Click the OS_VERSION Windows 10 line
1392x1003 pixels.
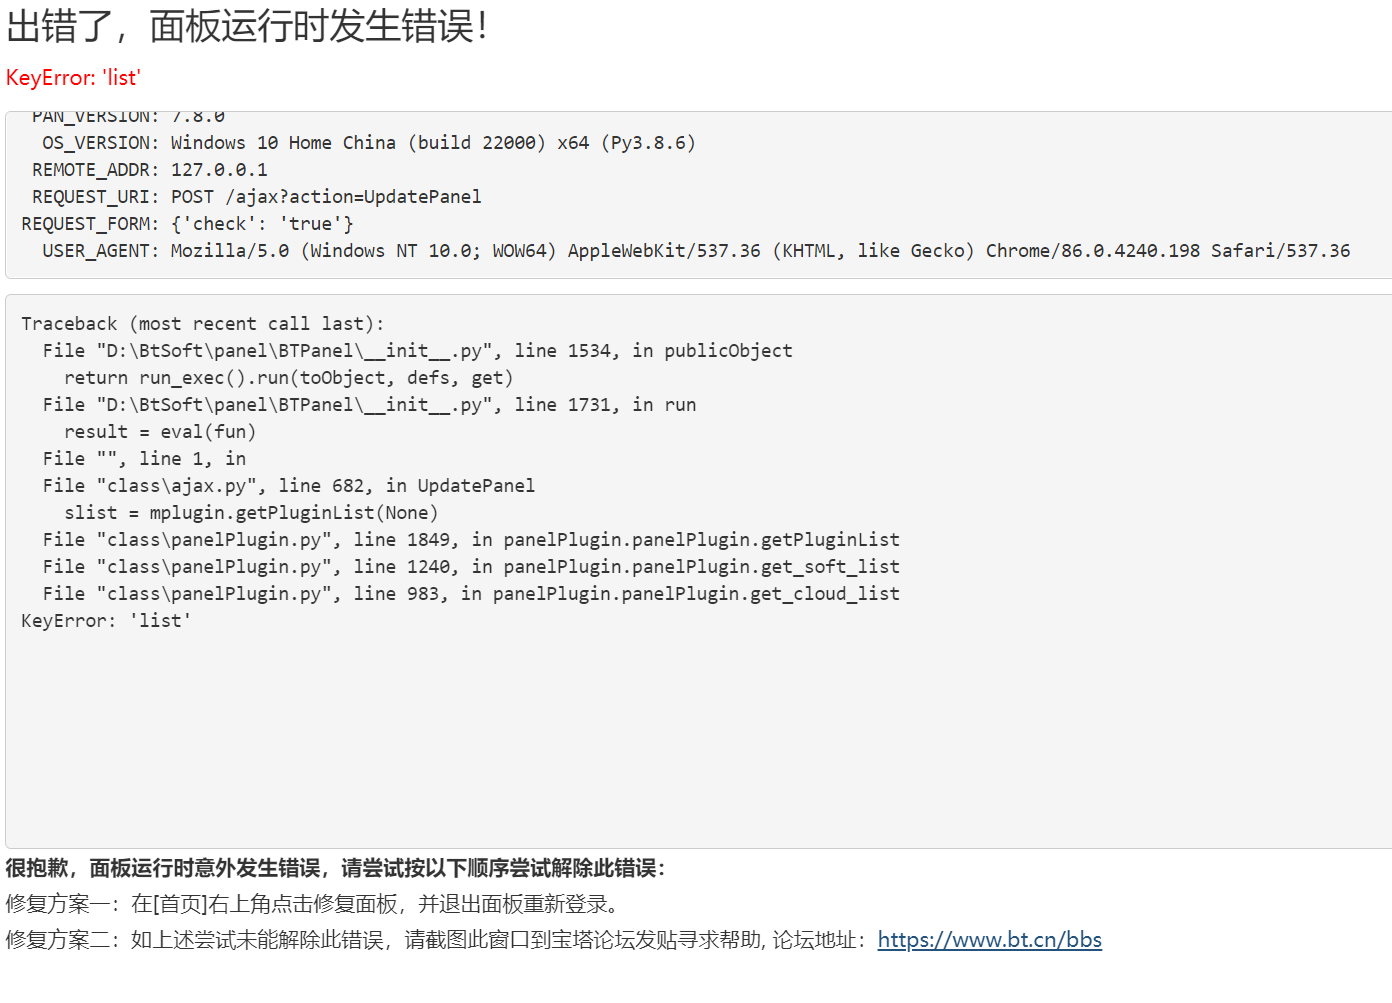pyautogui.click(x=369, y=143)
